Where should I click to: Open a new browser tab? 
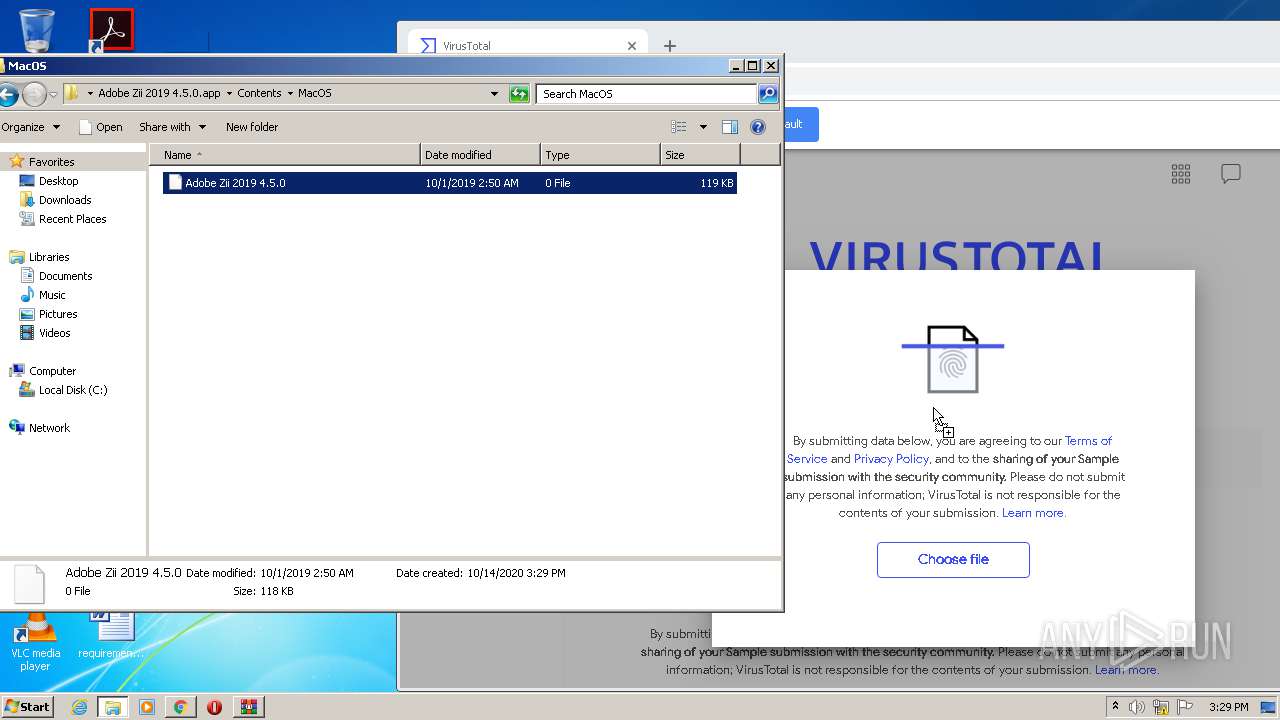[x=670, y=46]
